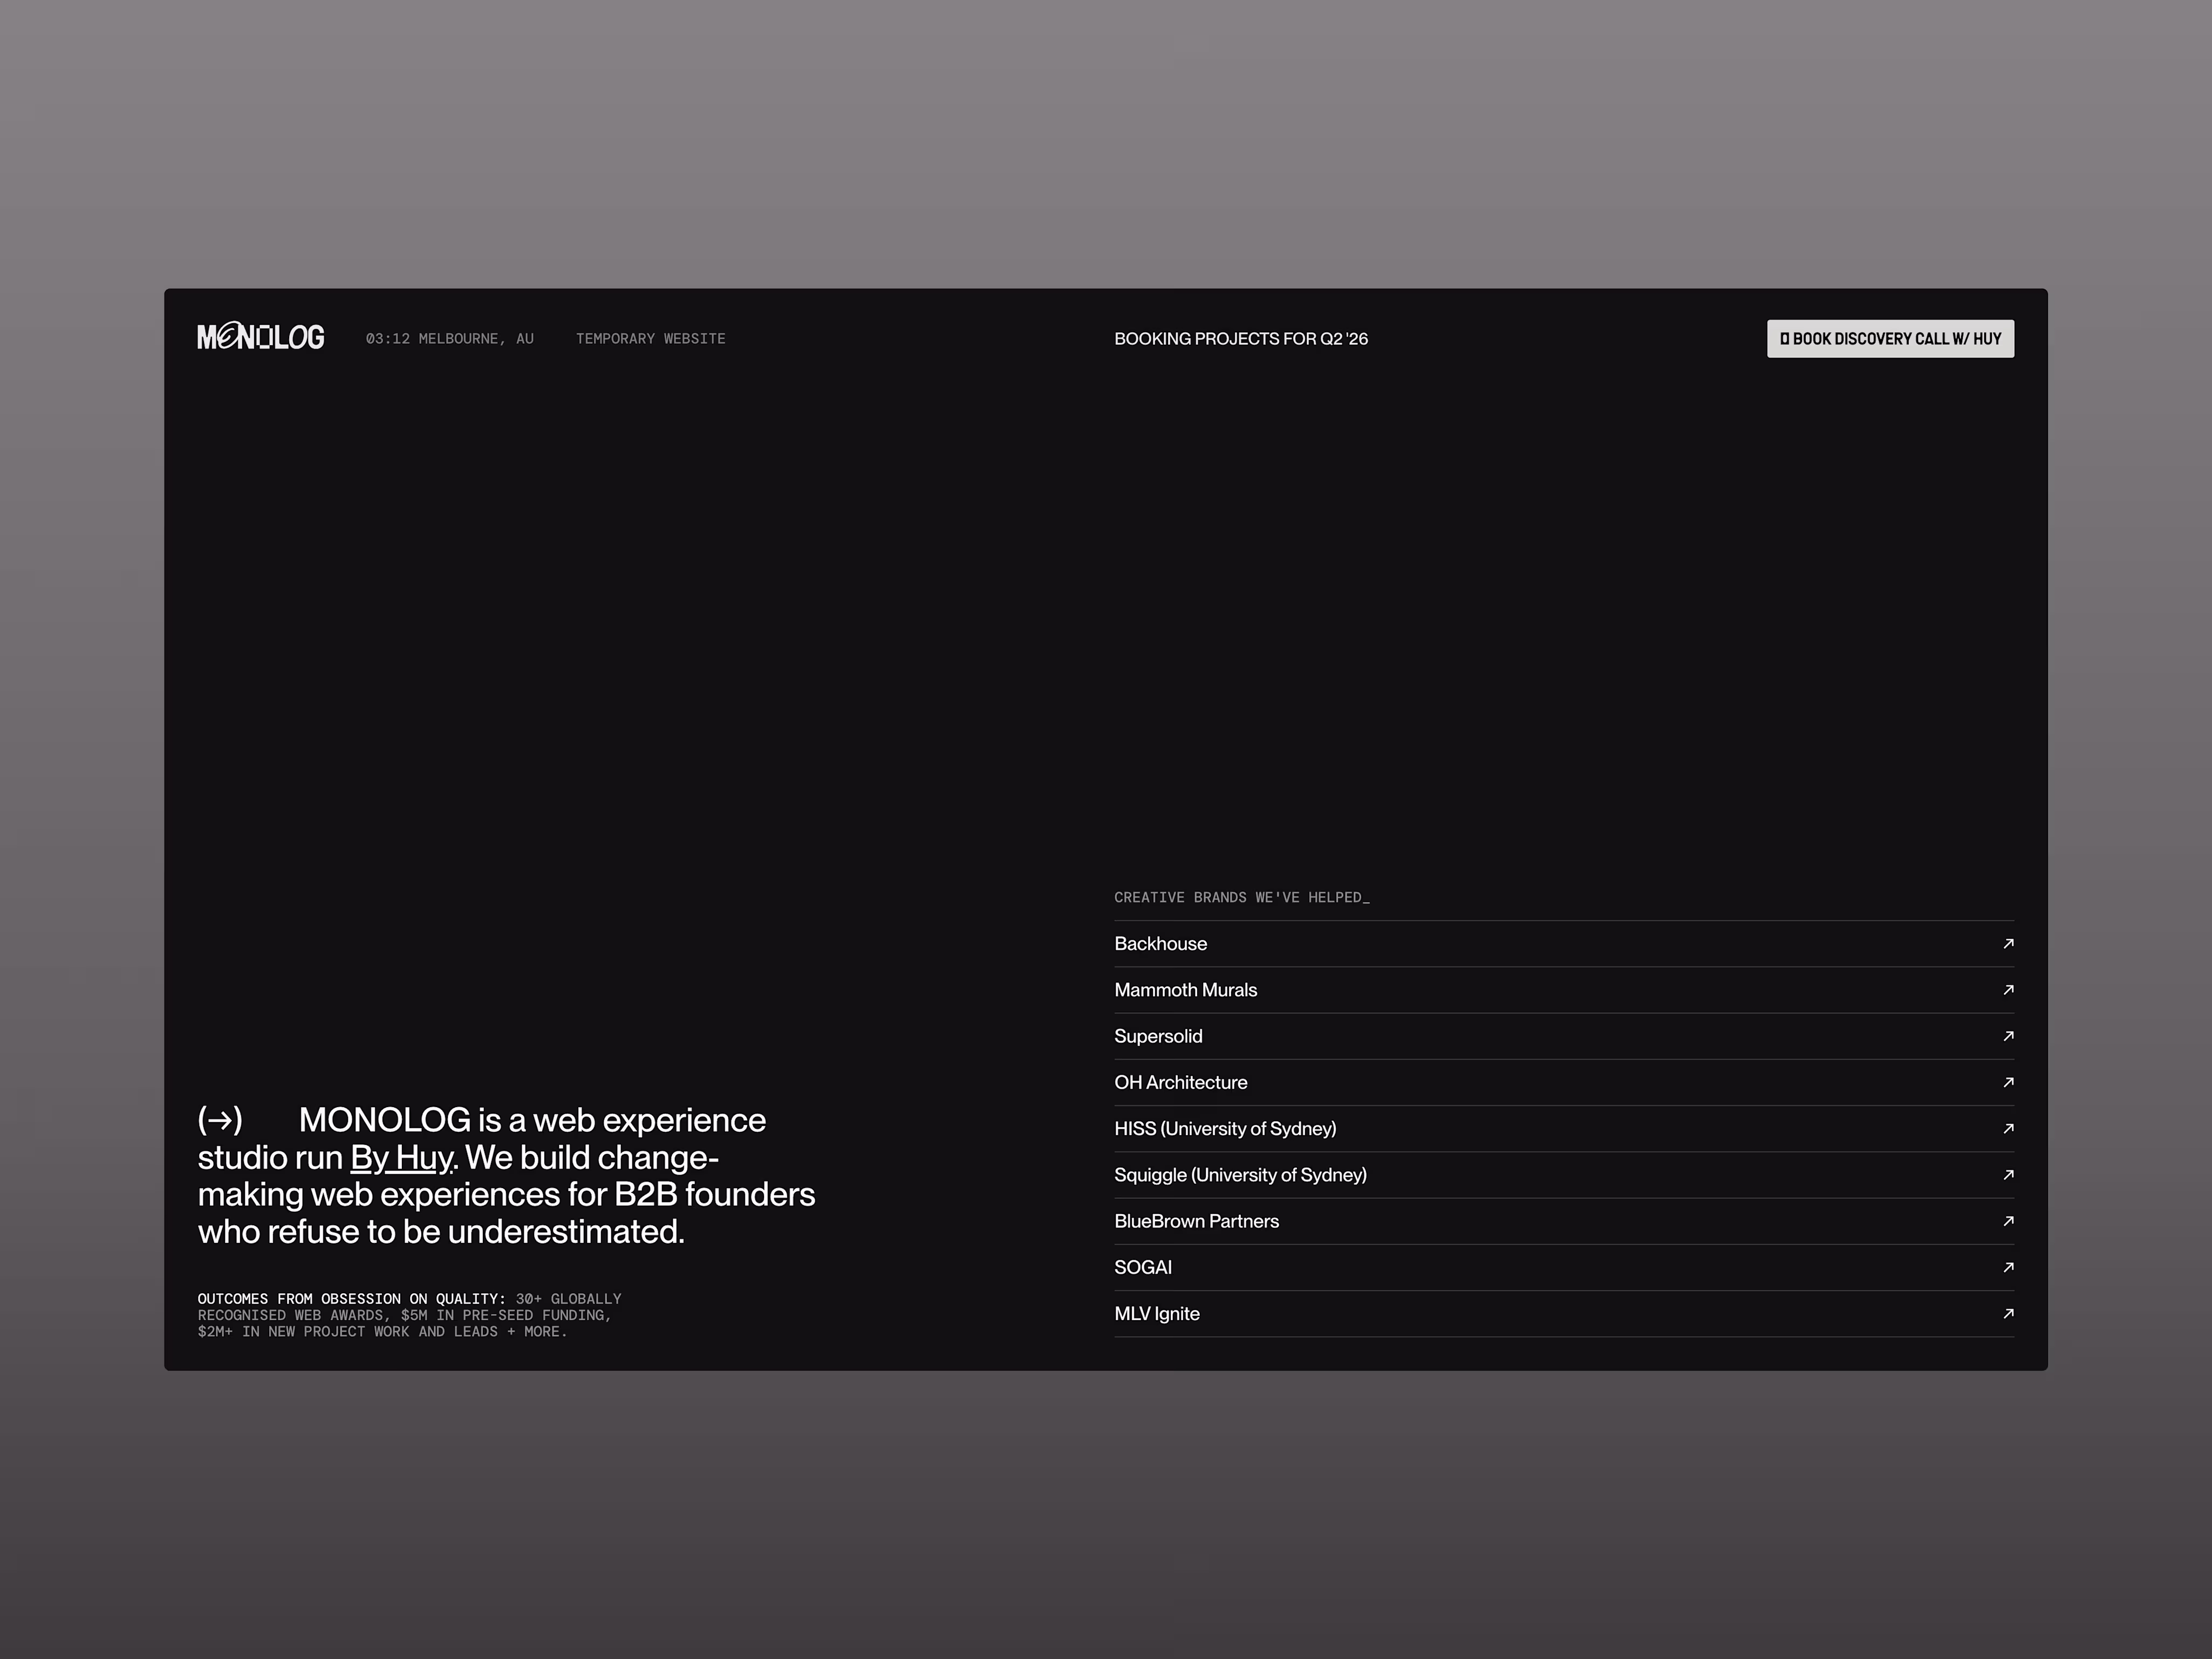Click arrow icon beside MLV Ignite
Image resolution: width=2212 pixels, height=1659 pixels.
[2008, 1313]
